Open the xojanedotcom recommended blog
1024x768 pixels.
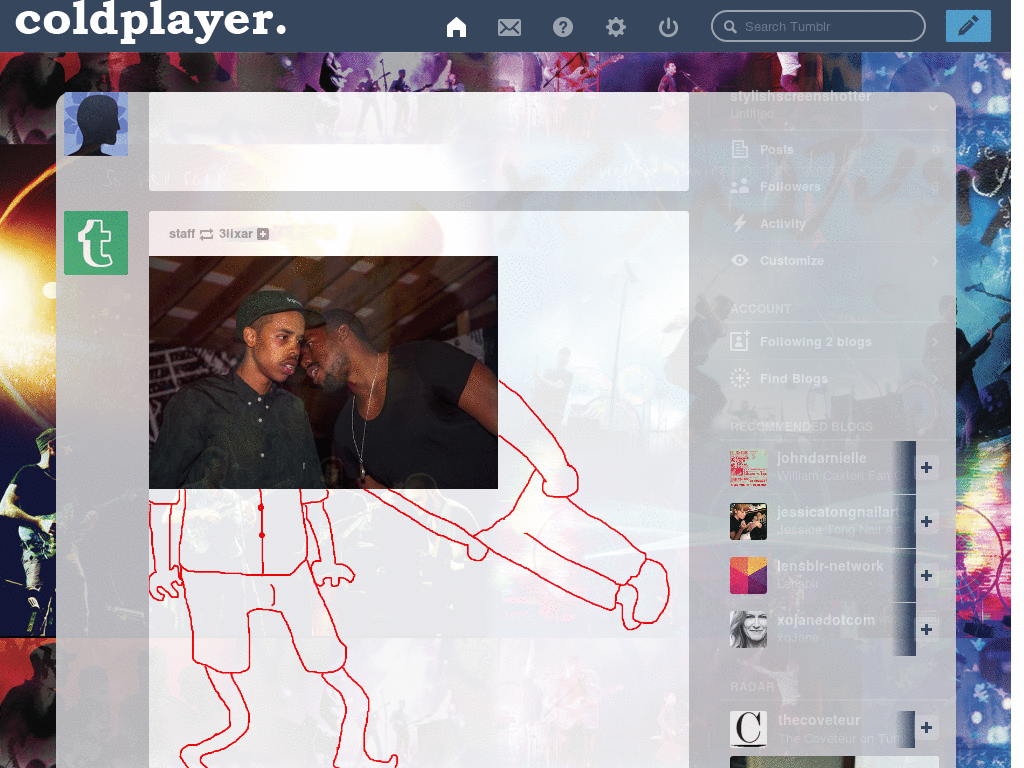[826, 620]
